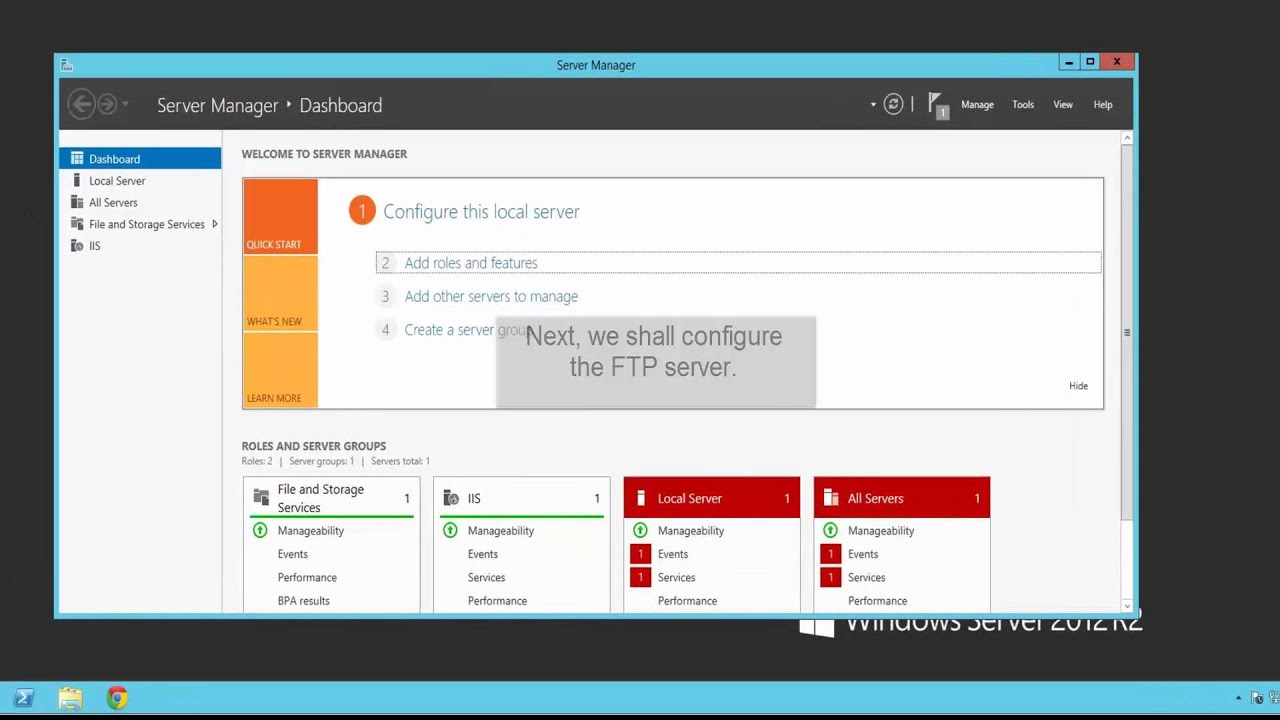Click scroll up arrow of dashboard
The image size is (1280, 720).
click(x=1127, y=138)
